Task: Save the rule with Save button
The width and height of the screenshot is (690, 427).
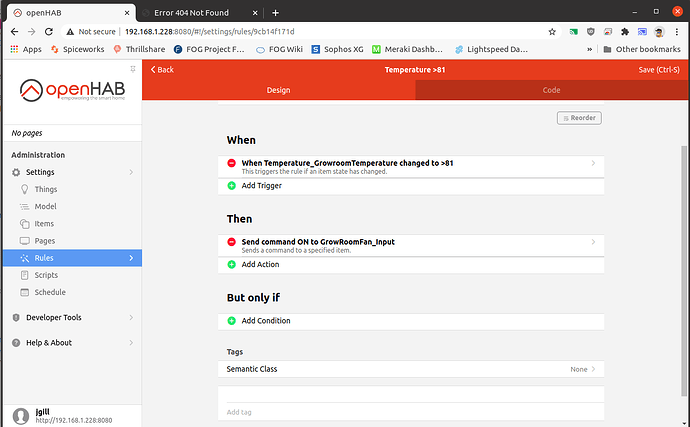Action: 659,69
